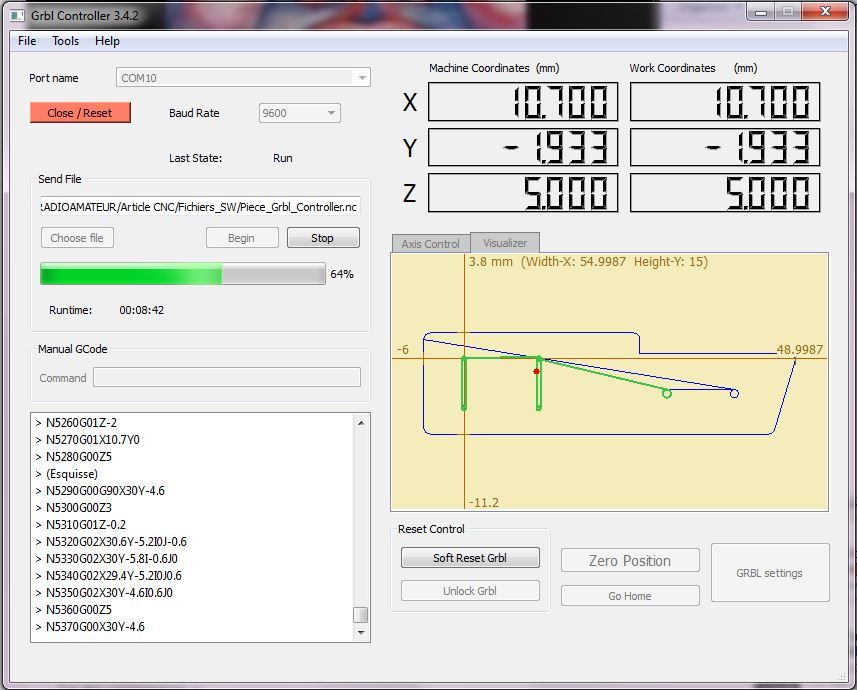Image resolution: width=857 pixels, height=690 pixels.
Task: Click the Unlock Grbl button
Action: point(470,591)
